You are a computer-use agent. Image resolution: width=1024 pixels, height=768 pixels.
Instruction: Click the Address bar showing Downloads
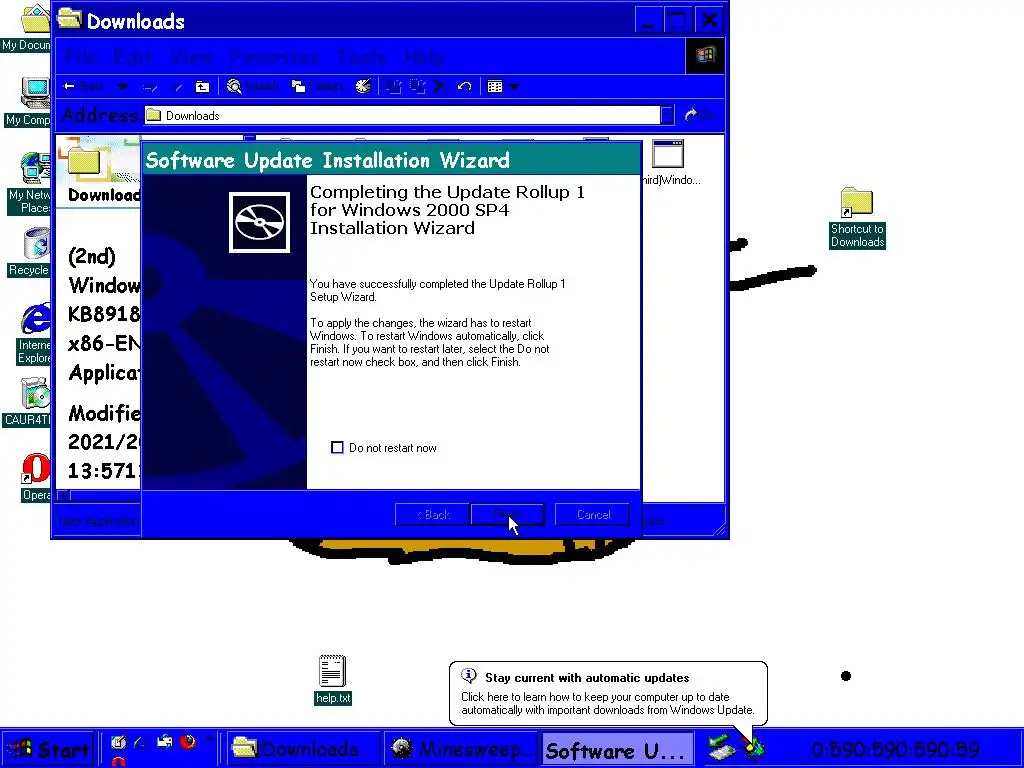pos(402,116)
